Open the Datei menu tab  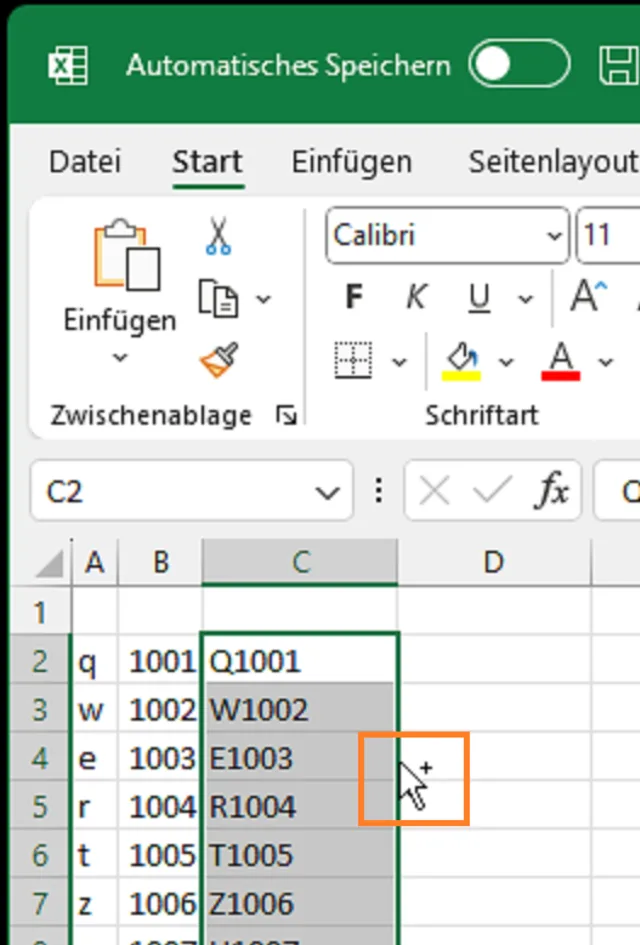coord(85,161)
